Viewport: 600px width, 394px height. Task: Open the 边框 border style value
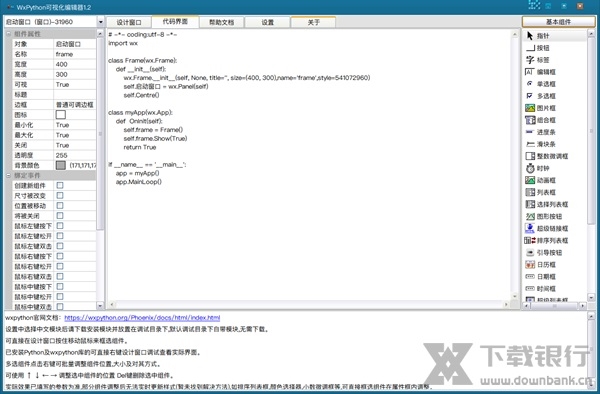pyautogui.click(x=75, y=105)
